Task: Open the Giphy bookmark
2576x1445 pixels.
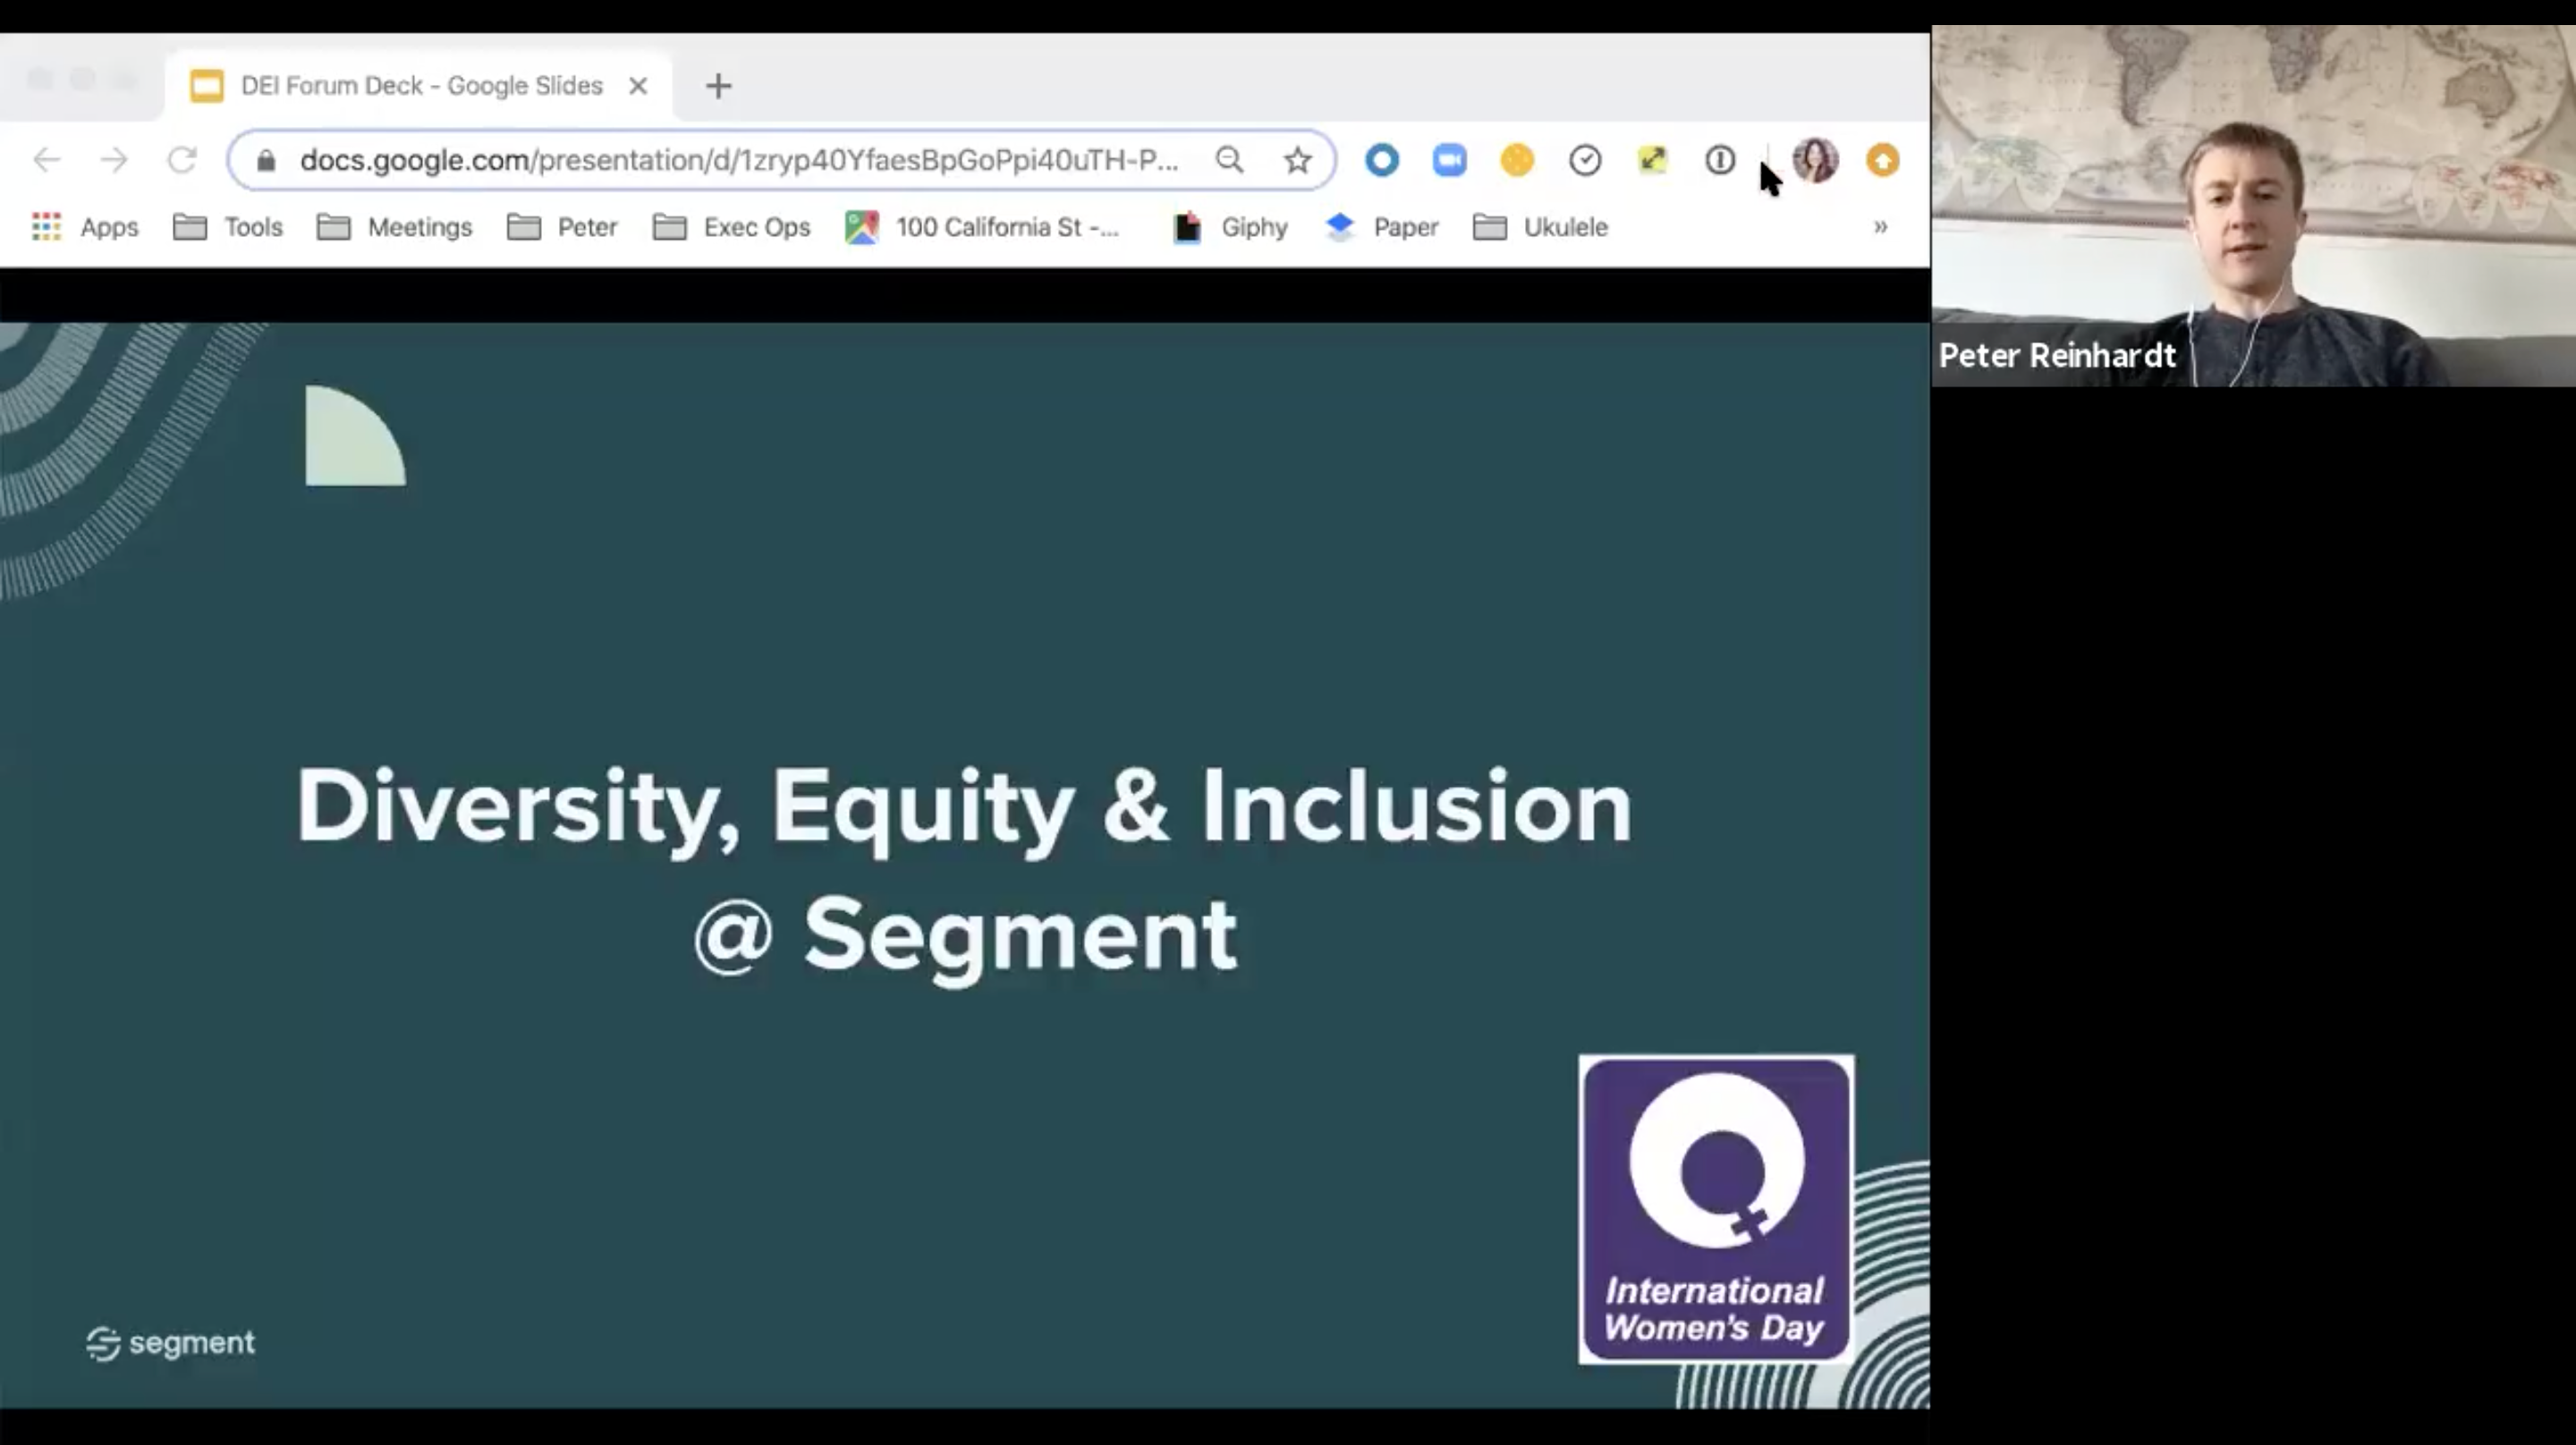Action: click(x=1231, y=227)
